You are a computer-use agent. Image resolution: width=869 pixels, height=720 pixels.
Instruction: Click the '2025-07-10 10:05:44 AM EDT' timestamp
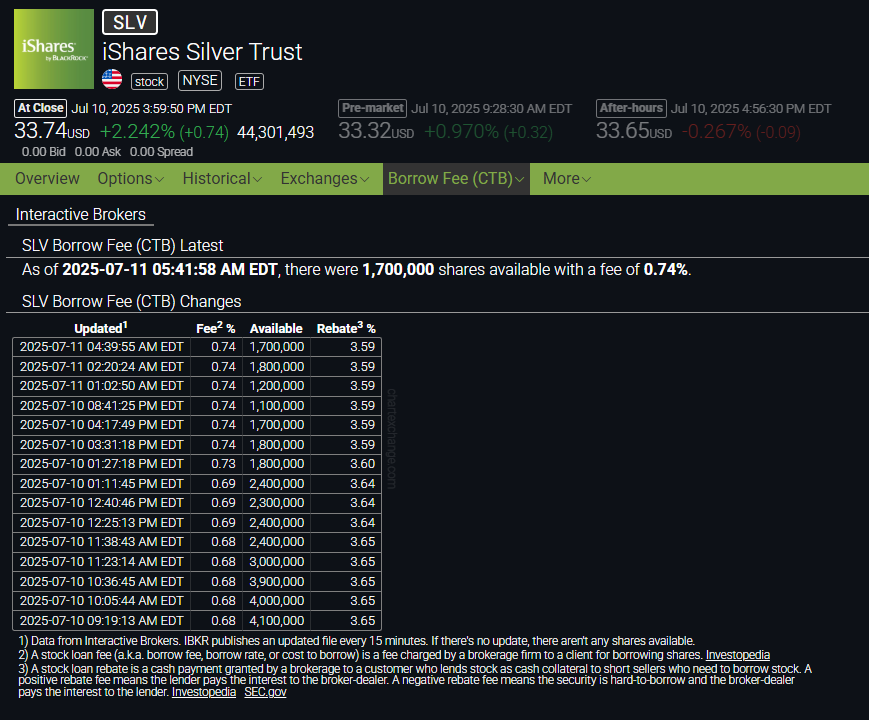point(101,600)
